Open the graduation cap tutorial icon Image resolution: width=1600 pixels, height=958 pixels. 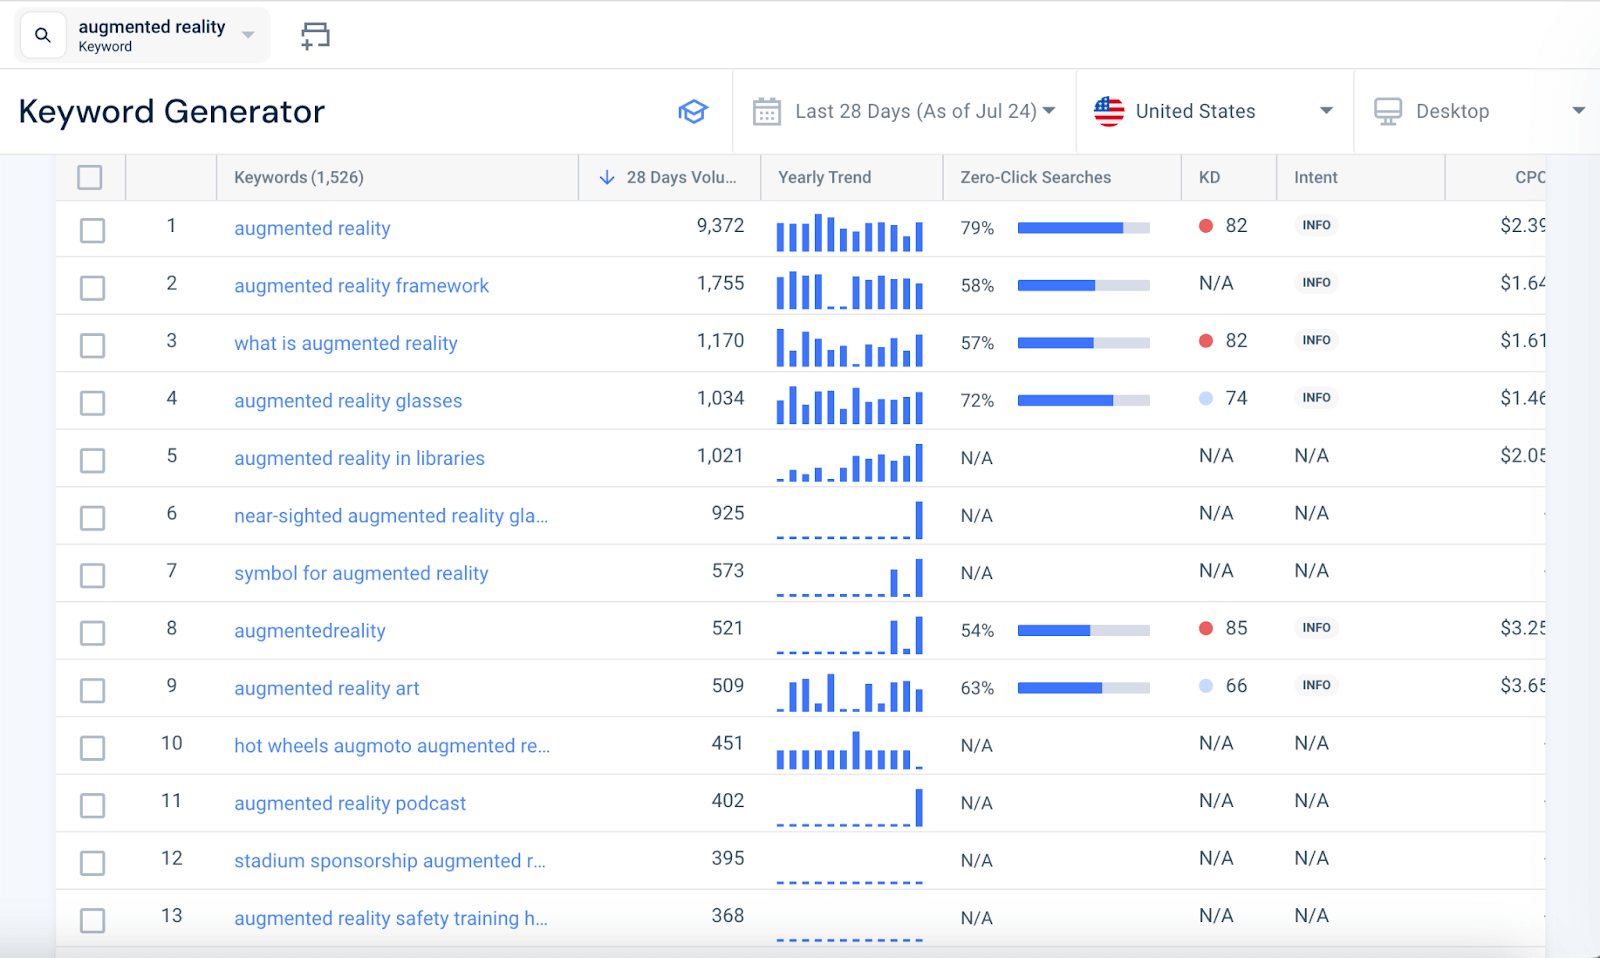tap(692, 112)
